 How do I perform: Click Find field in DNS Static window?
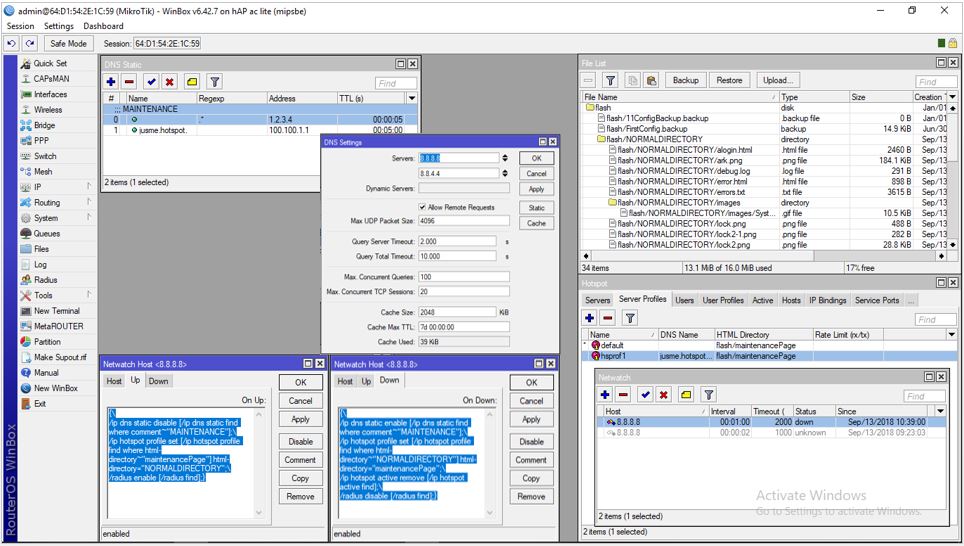pos(395,83)
